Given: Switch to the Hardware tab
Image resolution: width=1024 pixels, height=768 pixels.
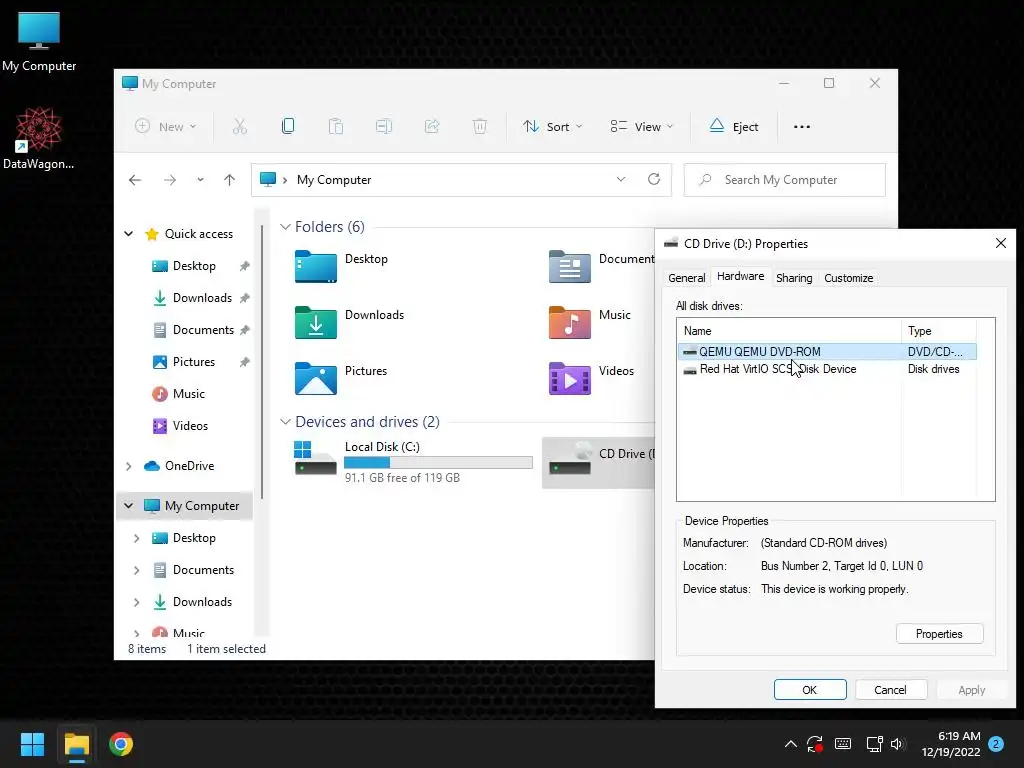Looking at the screenshot, I should pyautogui.click(x=741, y=276).
